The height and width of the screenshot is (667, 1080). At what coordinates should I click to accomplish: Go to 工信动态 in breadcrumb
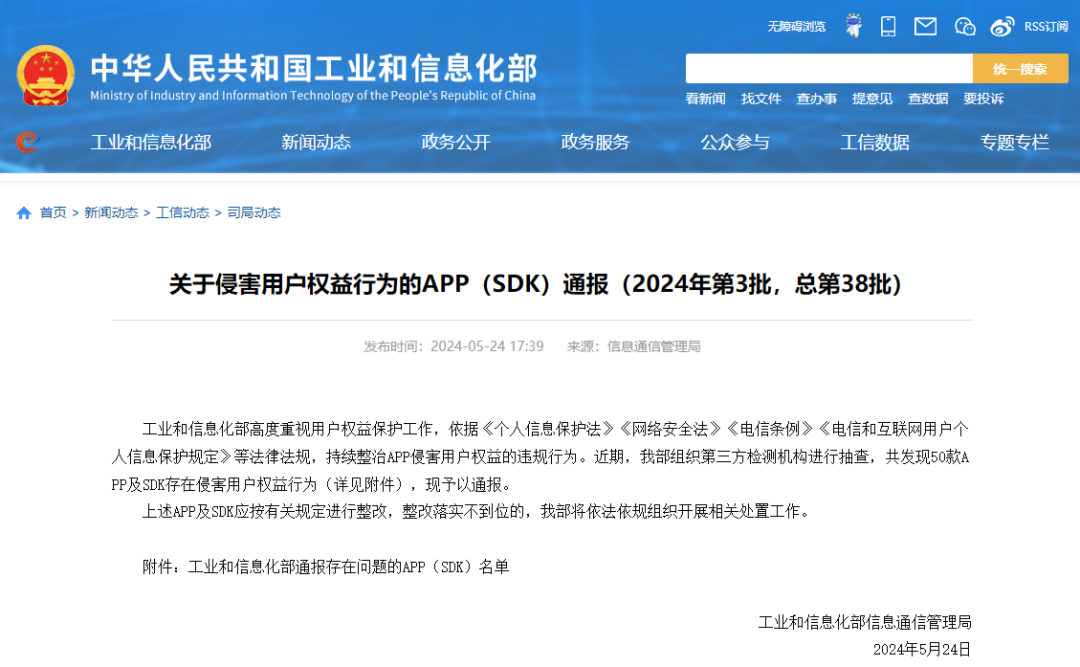tap(183, 212)
